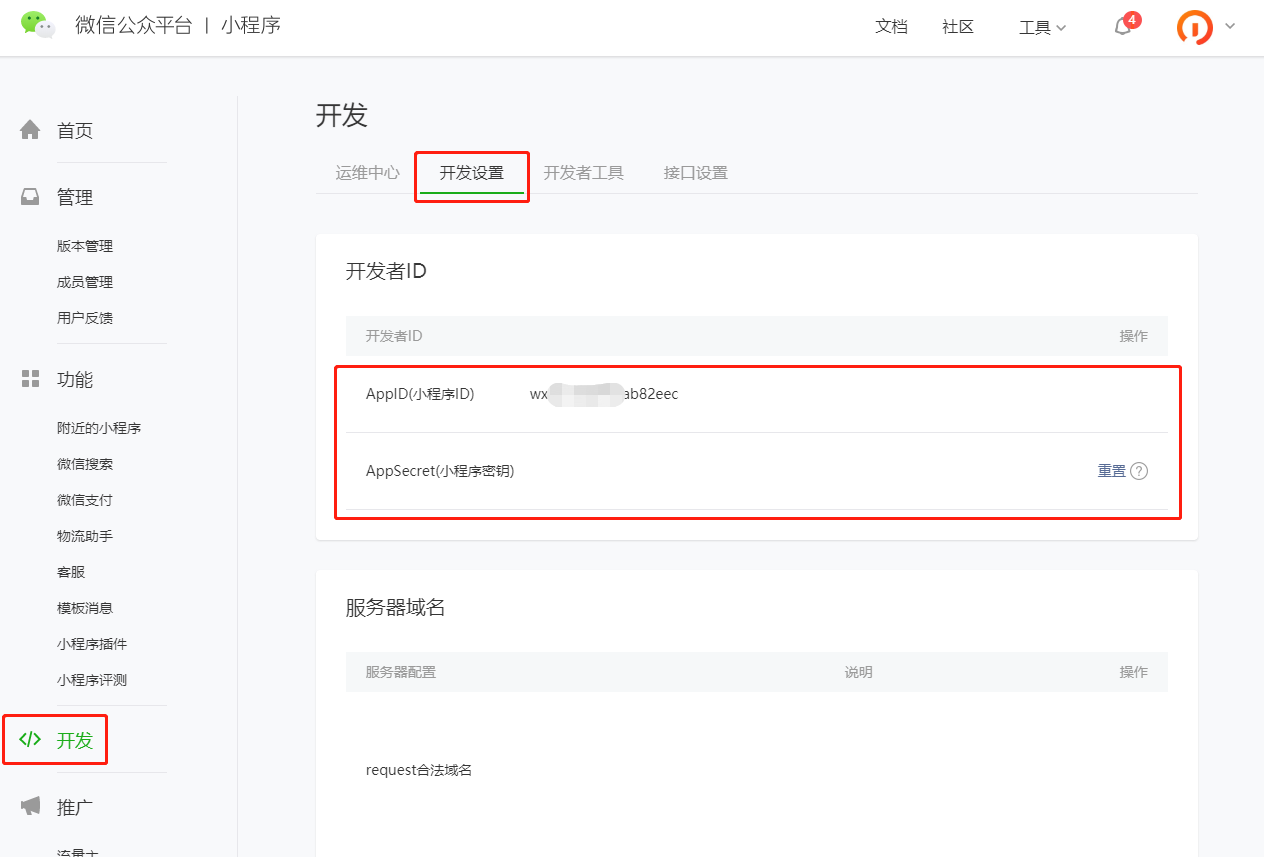Click the 开发 code icon

(x=31, y=740)
